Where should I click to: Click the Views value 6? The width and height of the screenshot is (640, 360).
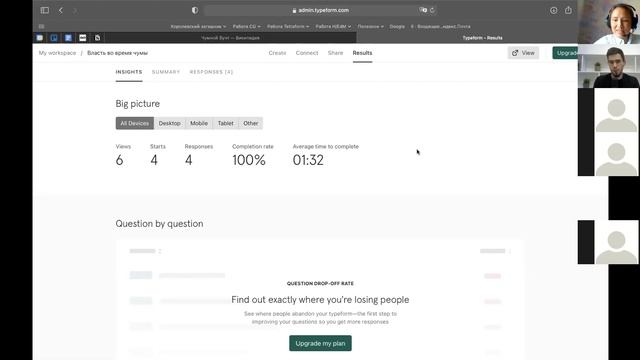[x=119, y=160]
